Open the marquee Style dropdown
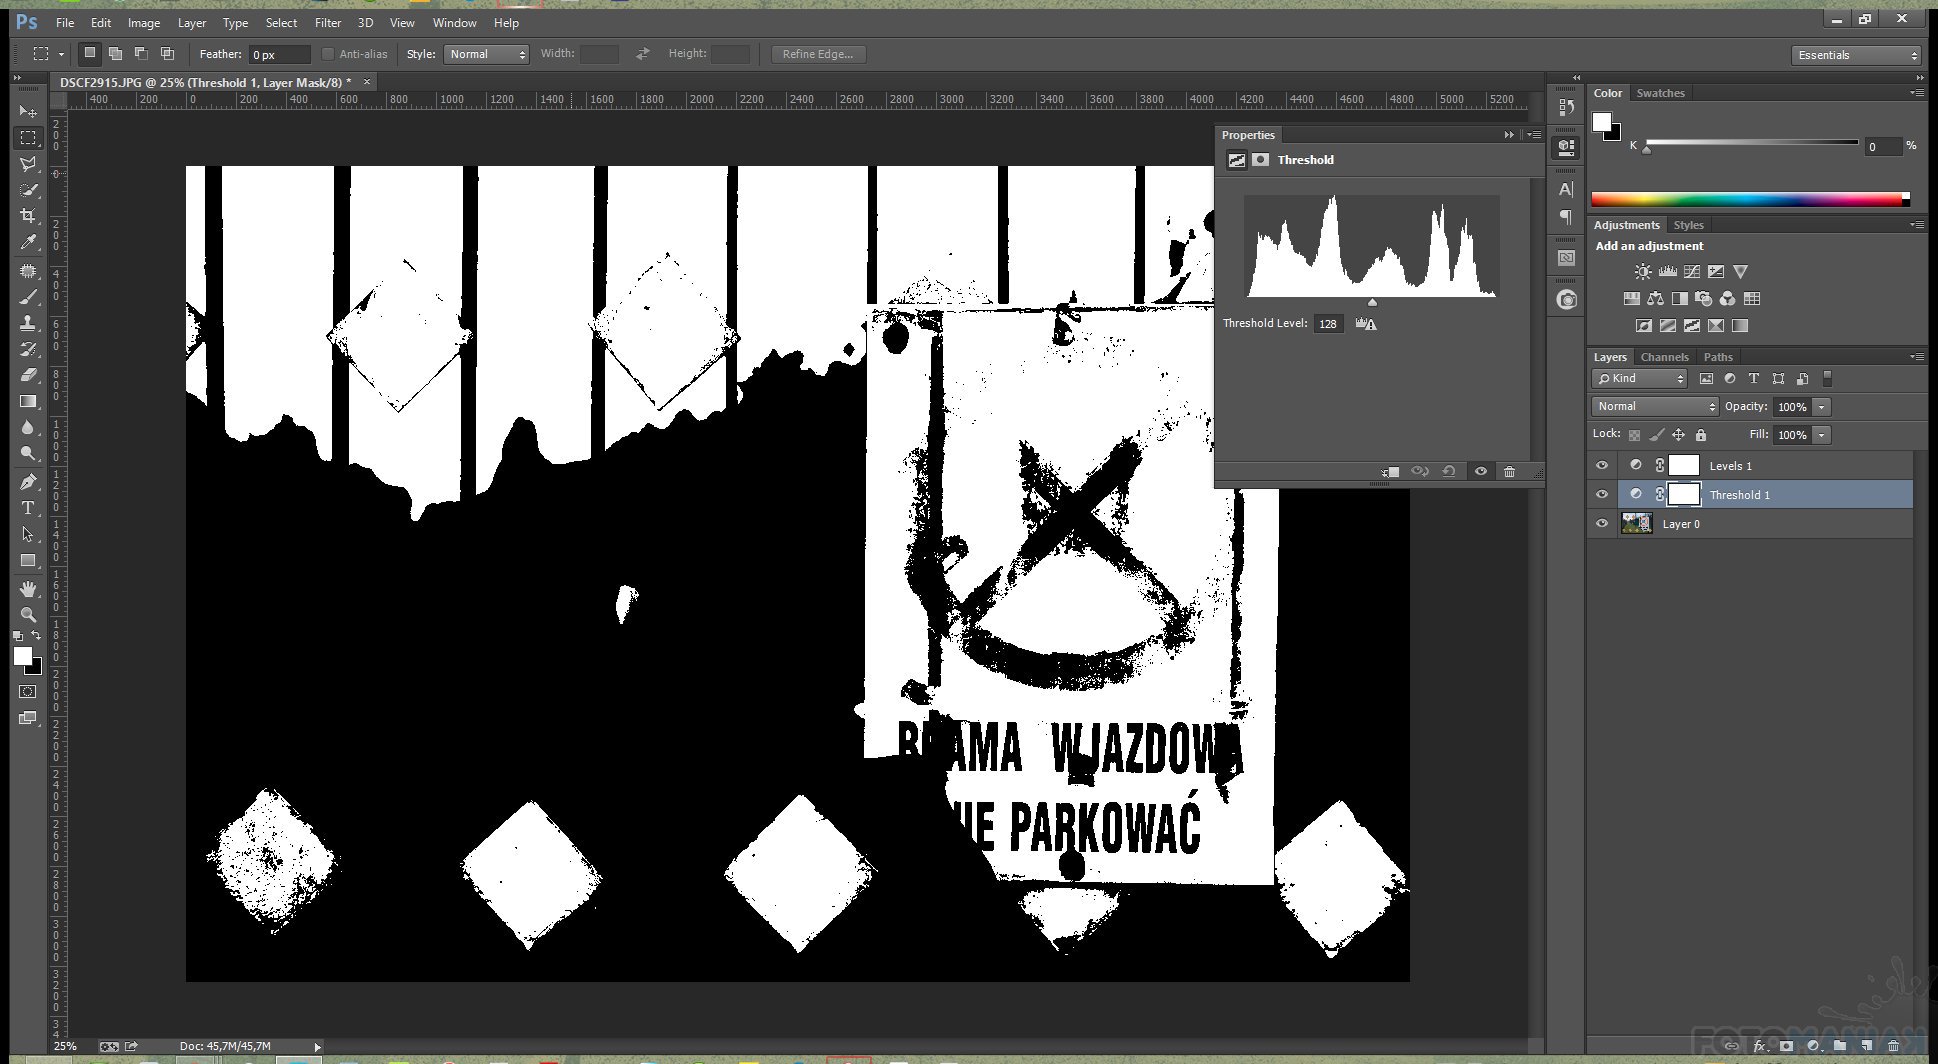 (x=487, y=54)
